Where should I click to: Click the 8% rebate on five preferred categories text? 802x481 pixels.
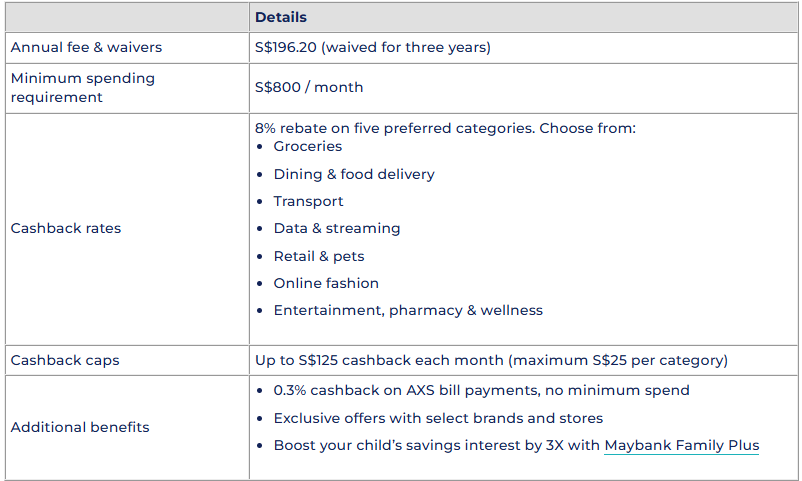[445, 128]
